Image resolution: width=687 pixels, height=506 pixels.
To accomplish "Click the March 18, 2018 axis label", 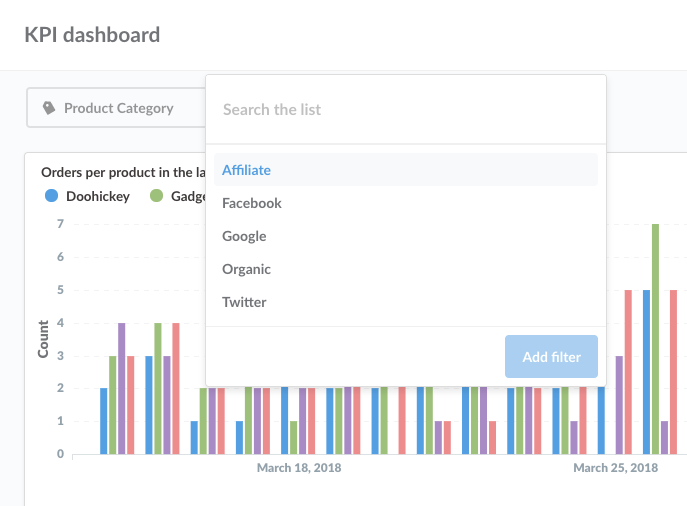I will (299, 468).
